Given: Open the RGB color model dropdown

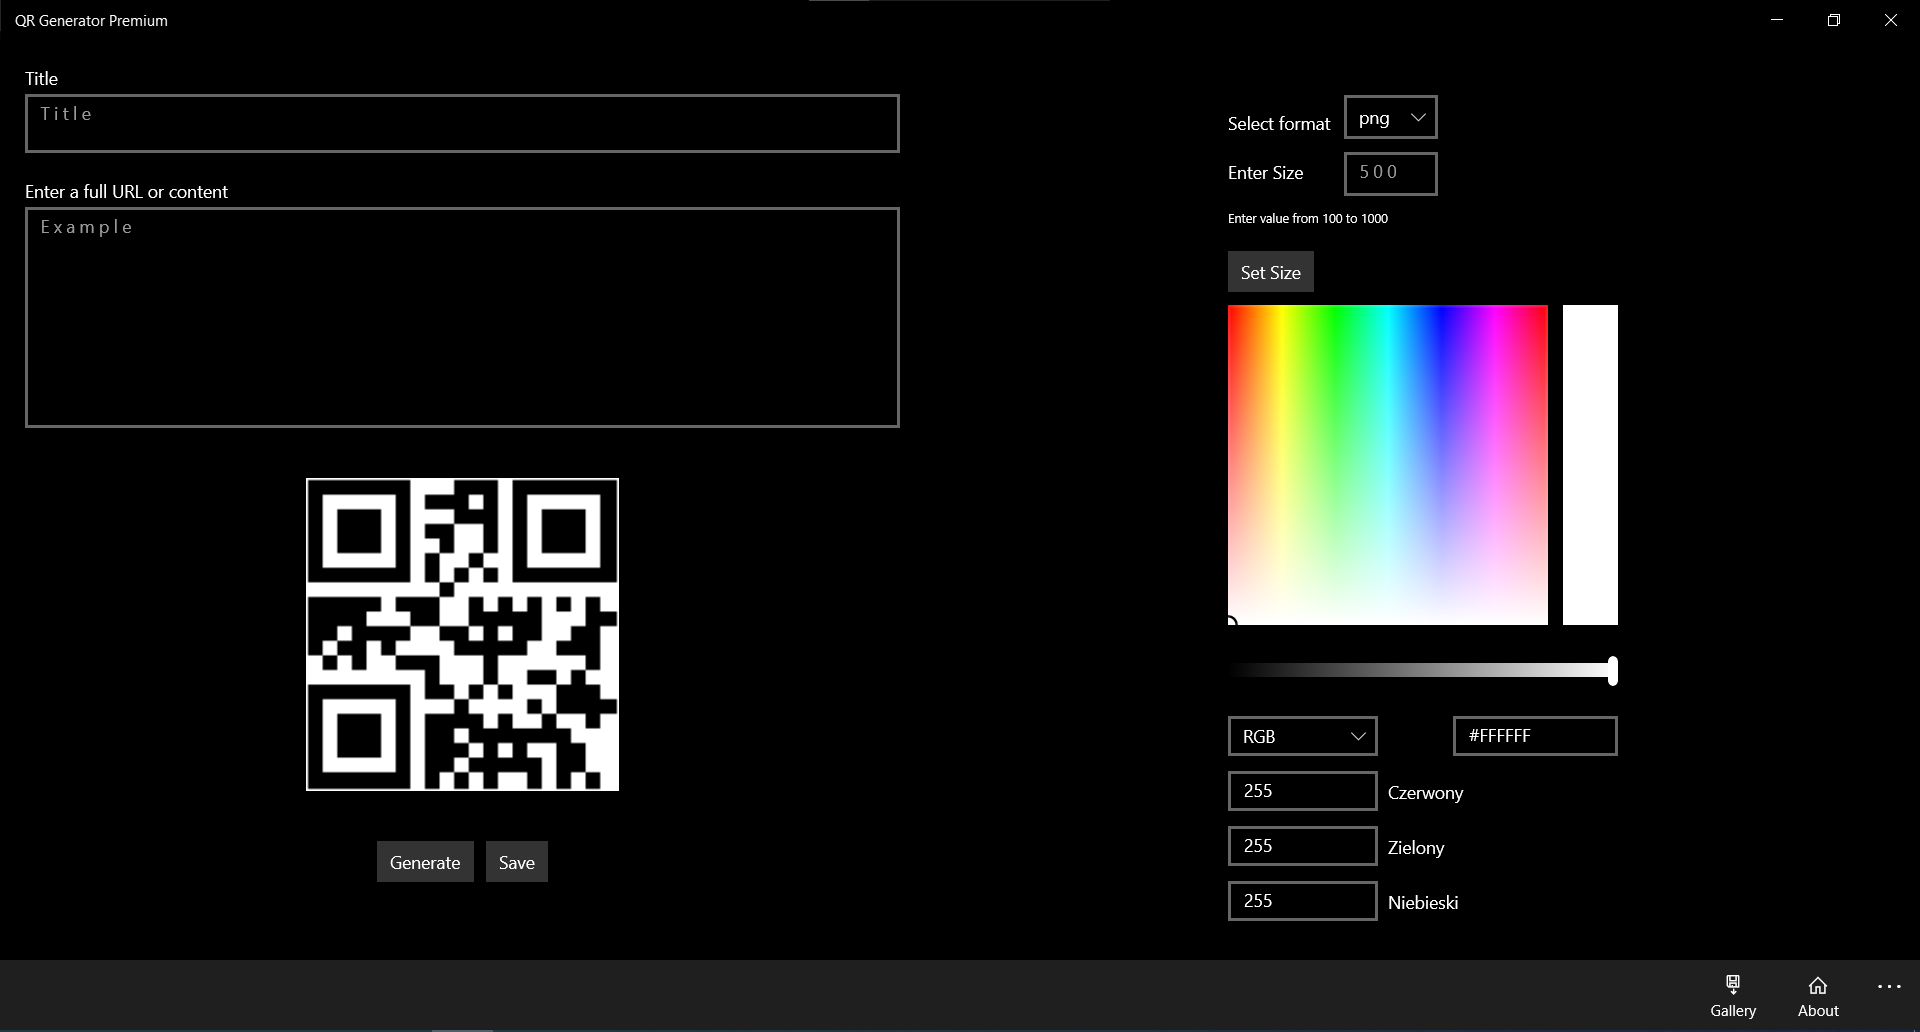Looking at the screenshot, I should click(x=1302, y=736).
